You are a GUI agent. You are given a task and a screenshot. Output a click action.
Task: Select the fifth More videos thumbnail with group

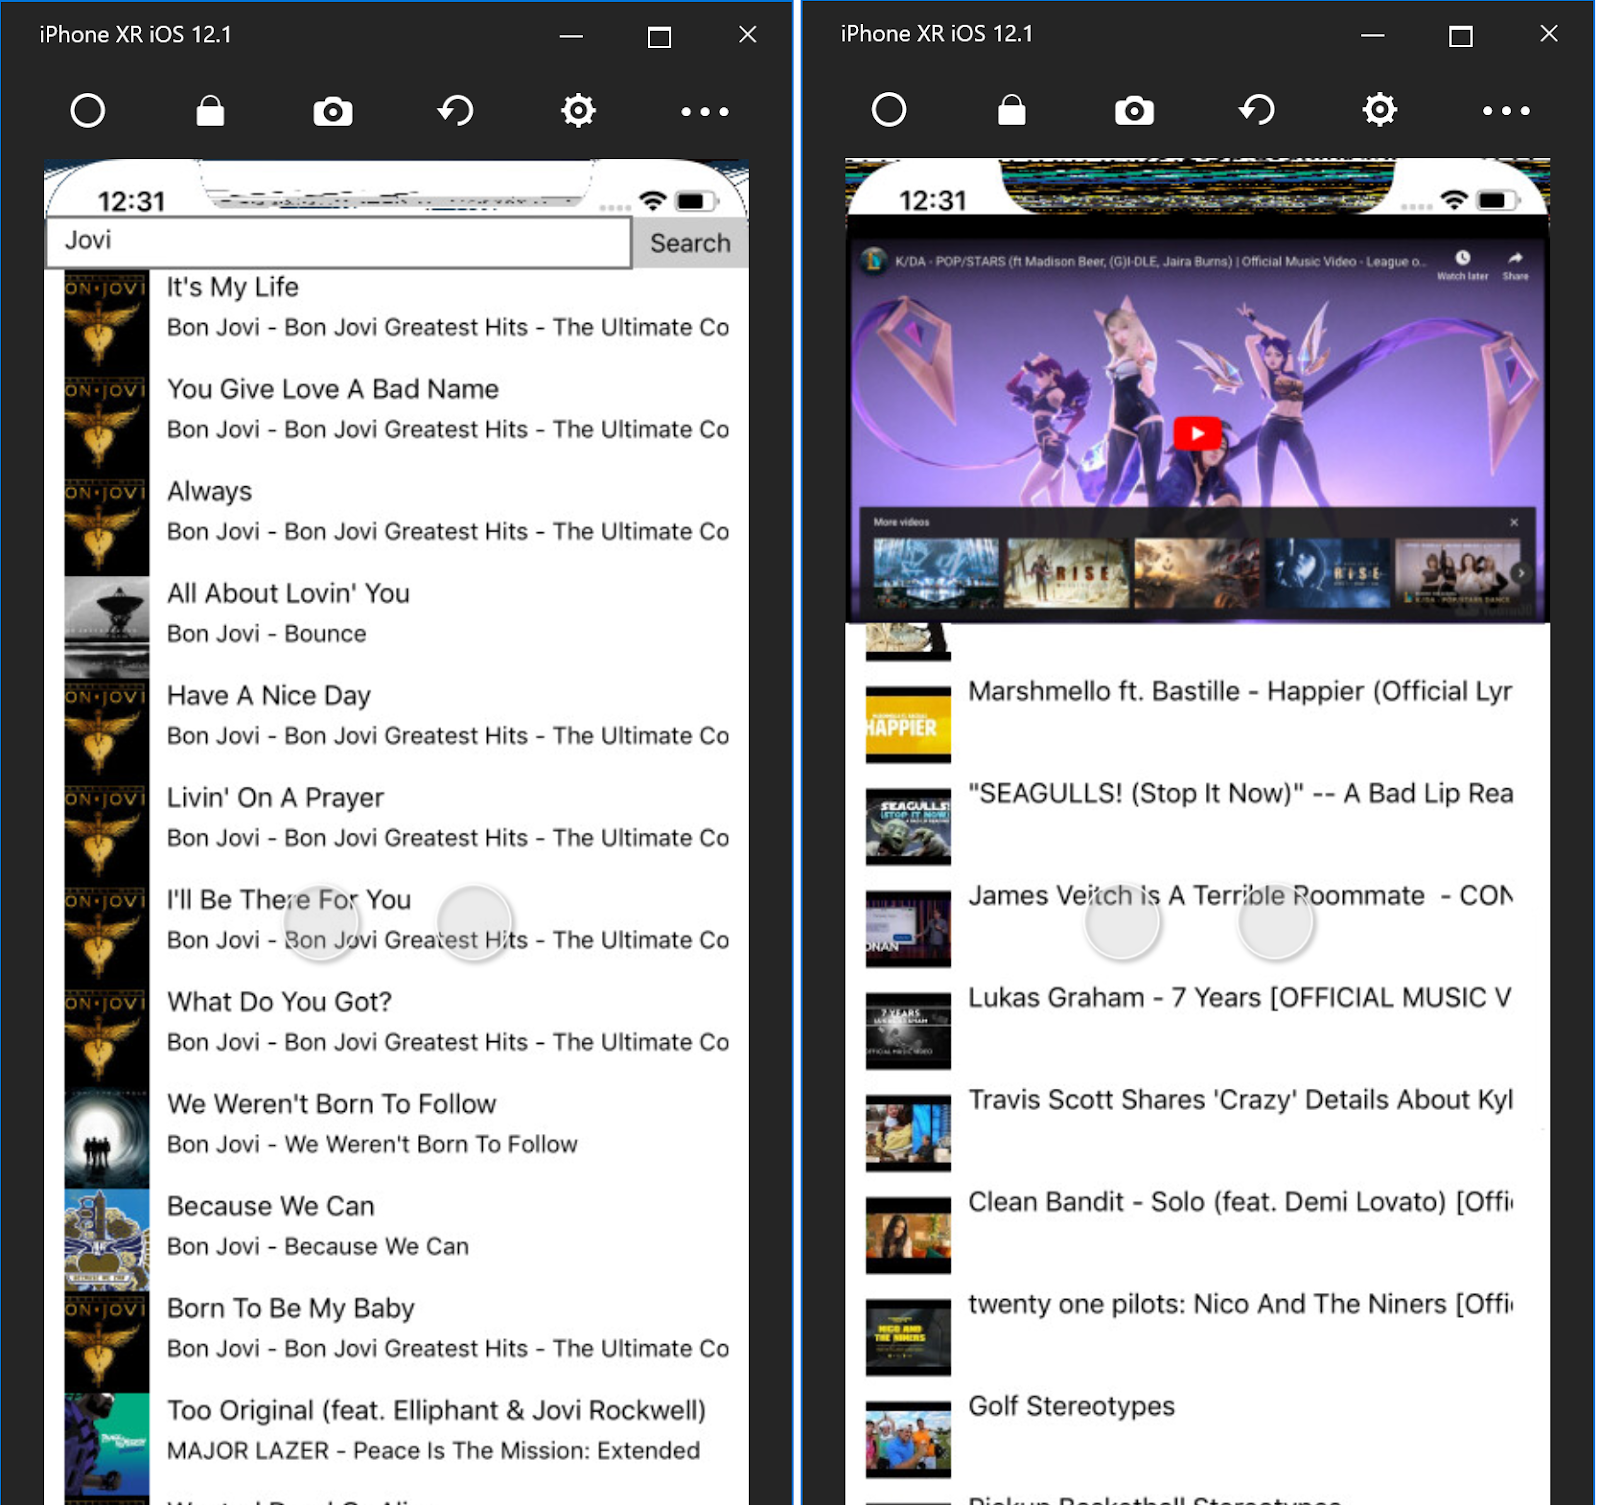point(1458,573)
